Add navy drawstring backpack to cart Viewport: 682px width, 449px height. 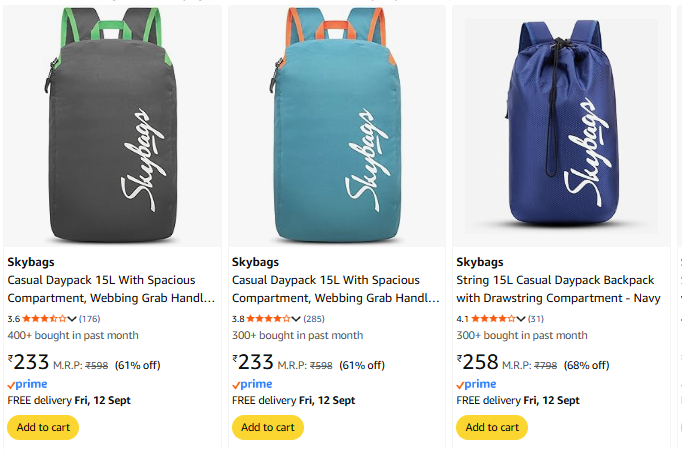[492, 427]
